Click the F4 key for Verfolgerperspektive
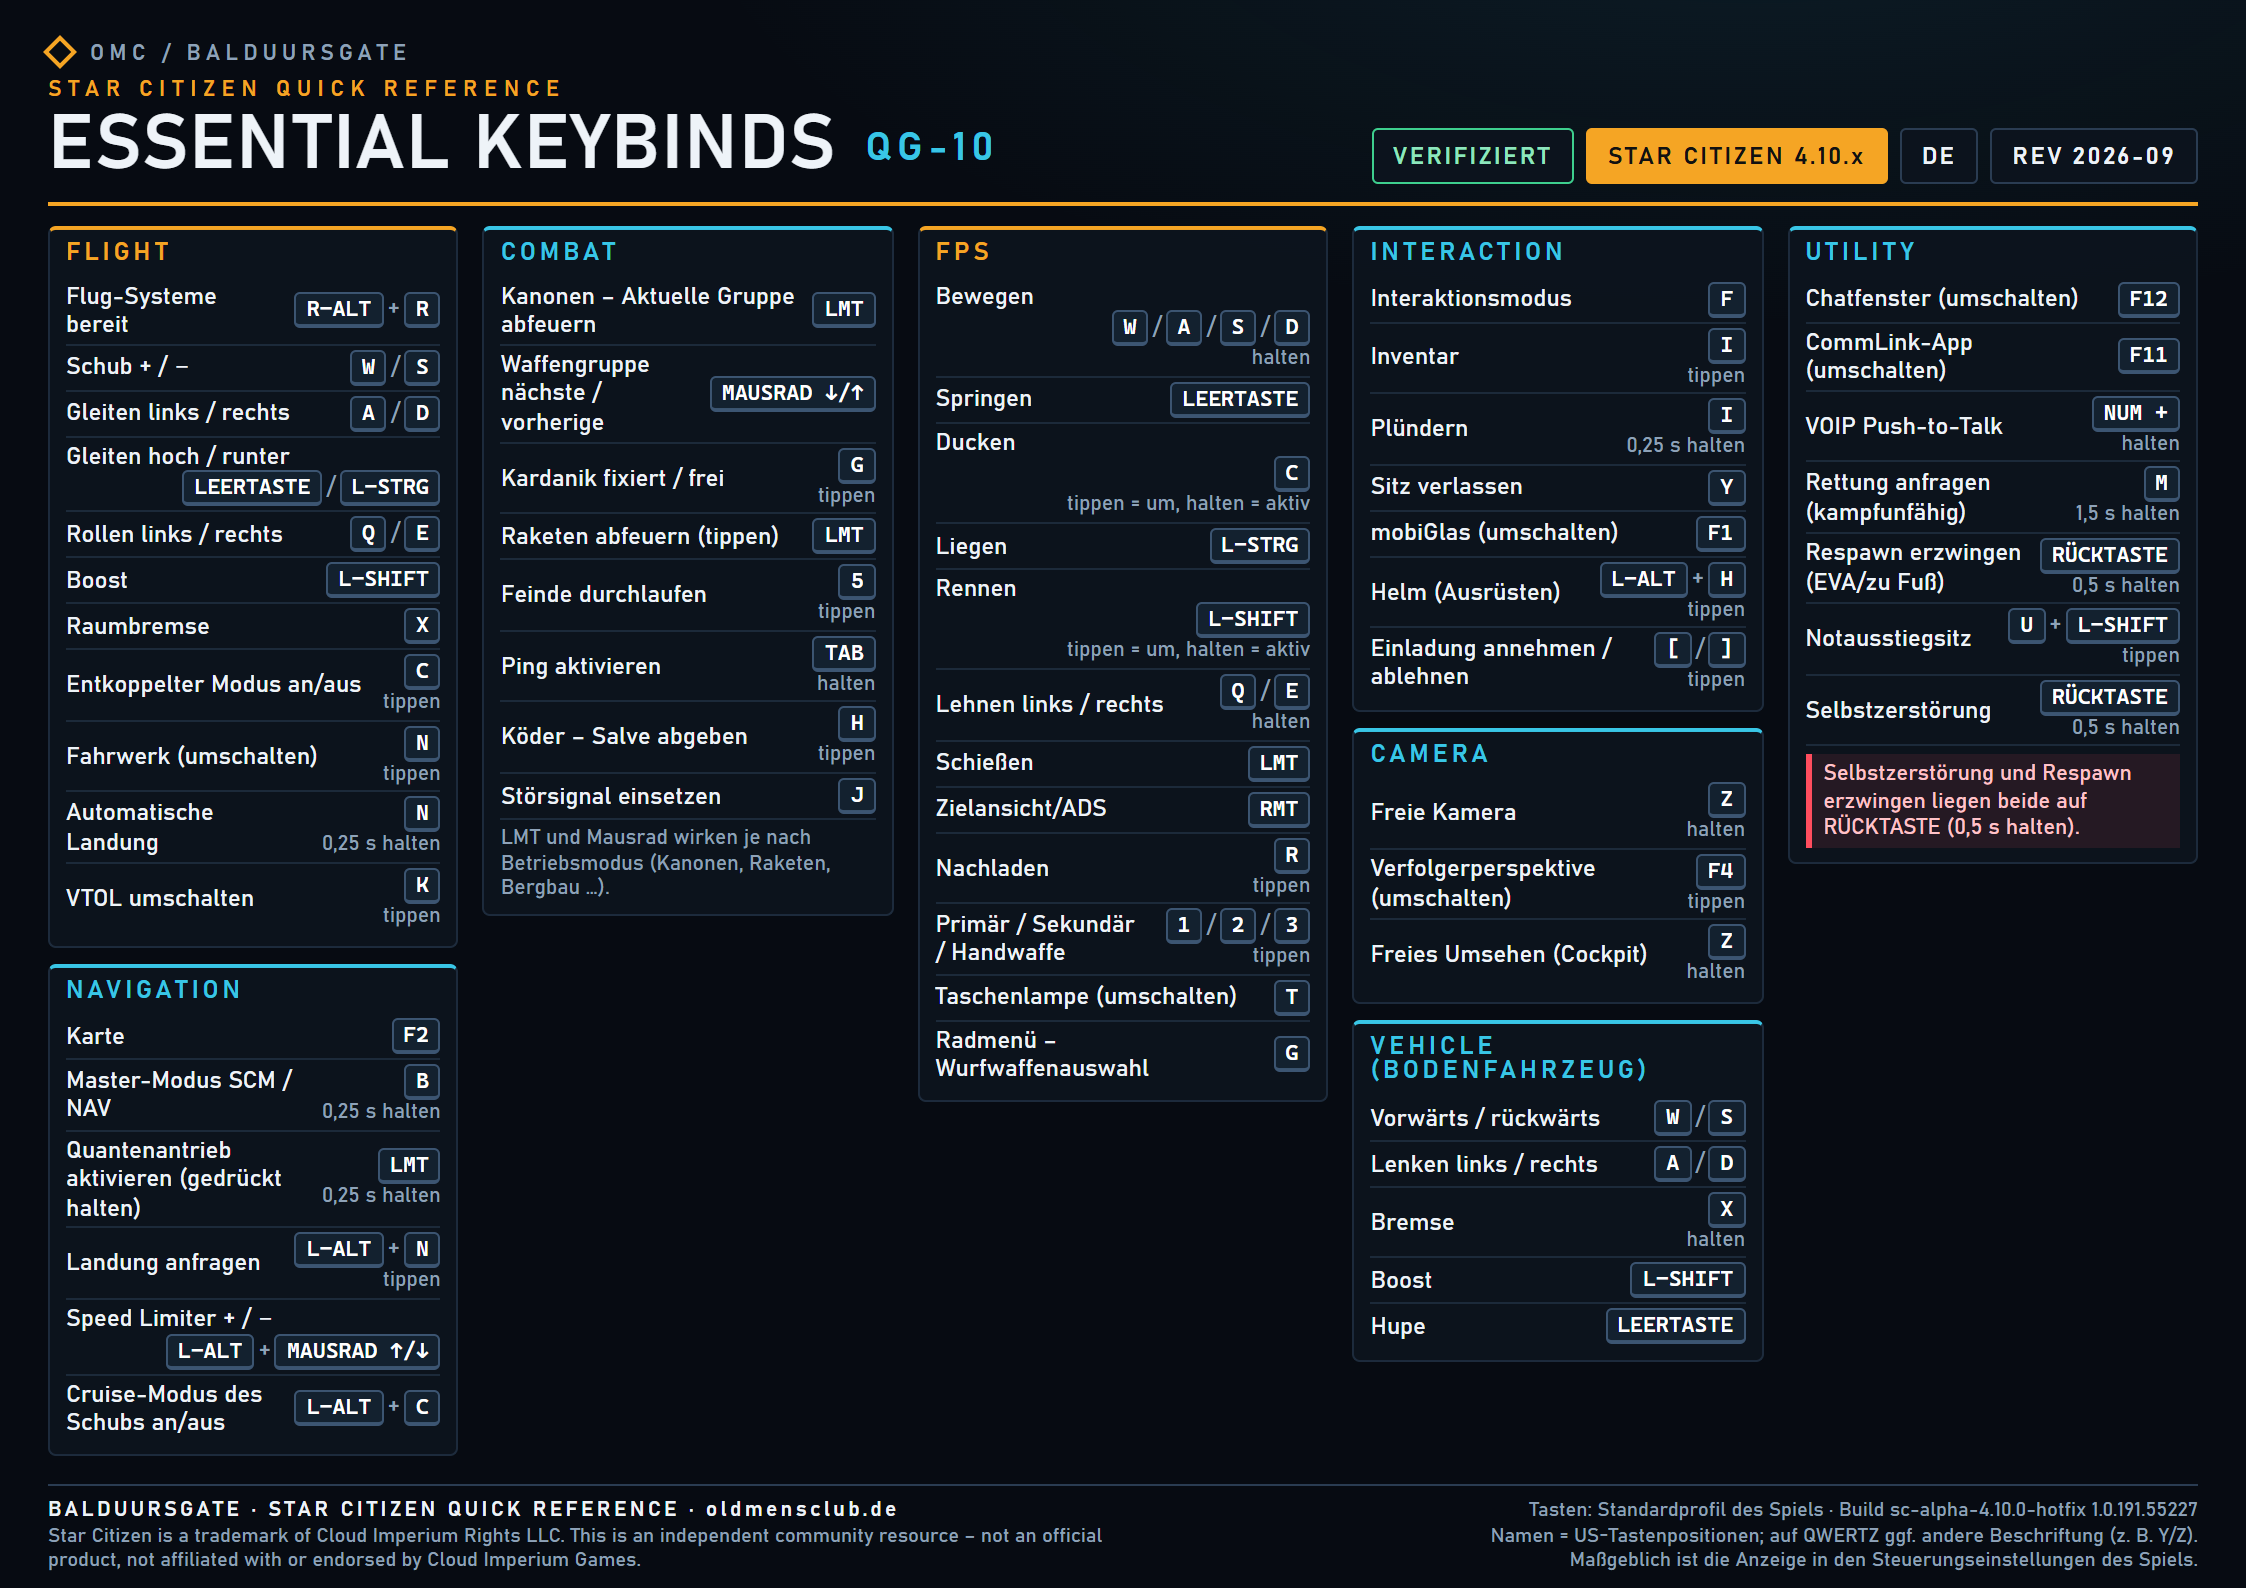Image resolution: width=2246 pixels, height=1588 pixels. point(1720,871)
